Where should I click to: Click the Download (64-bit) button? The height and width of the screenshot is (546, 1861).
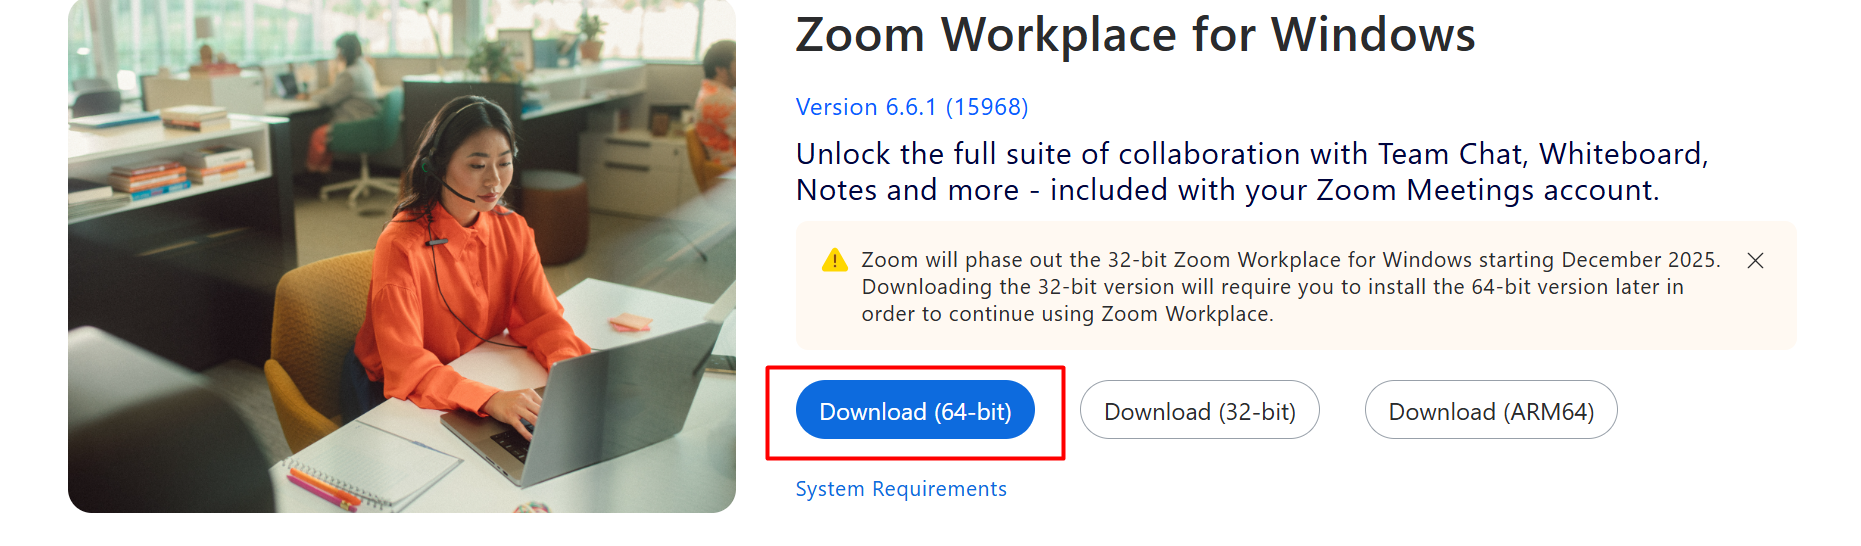(915, 411)
